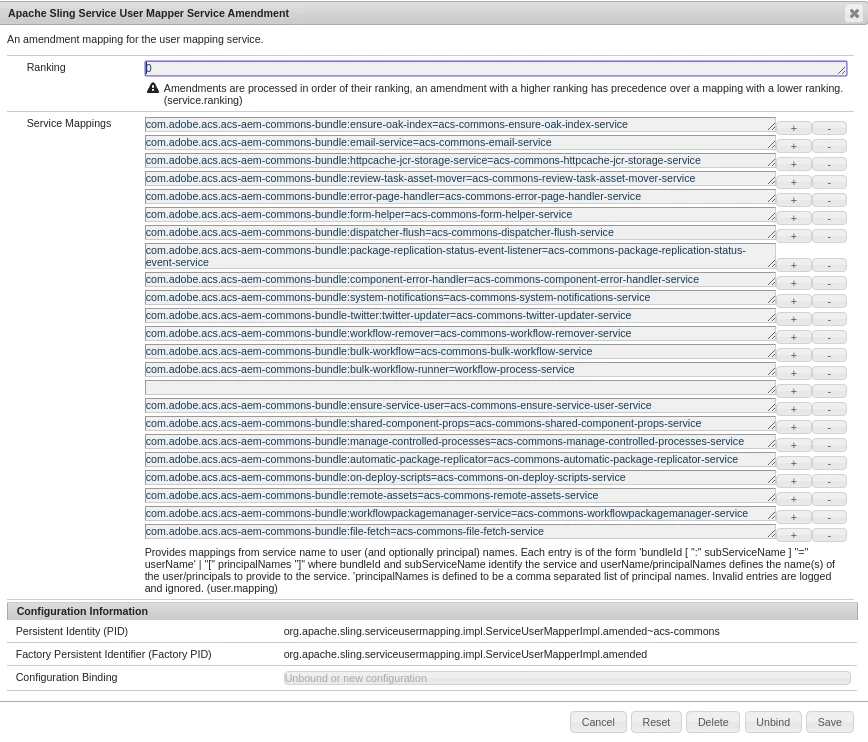Reset the configuration form

point(656,723)
